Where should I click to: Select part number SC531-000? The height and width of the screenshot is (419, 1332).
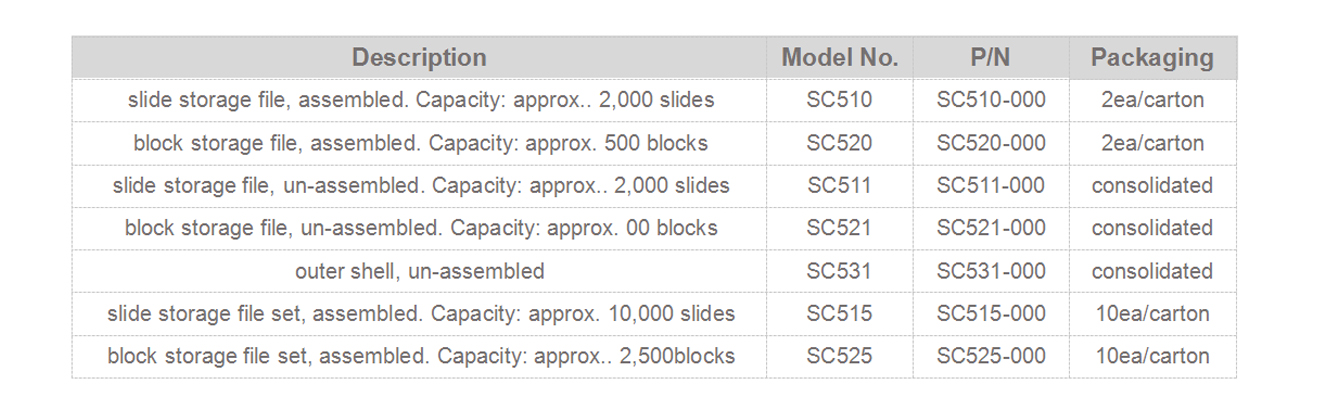pos(990,271)
